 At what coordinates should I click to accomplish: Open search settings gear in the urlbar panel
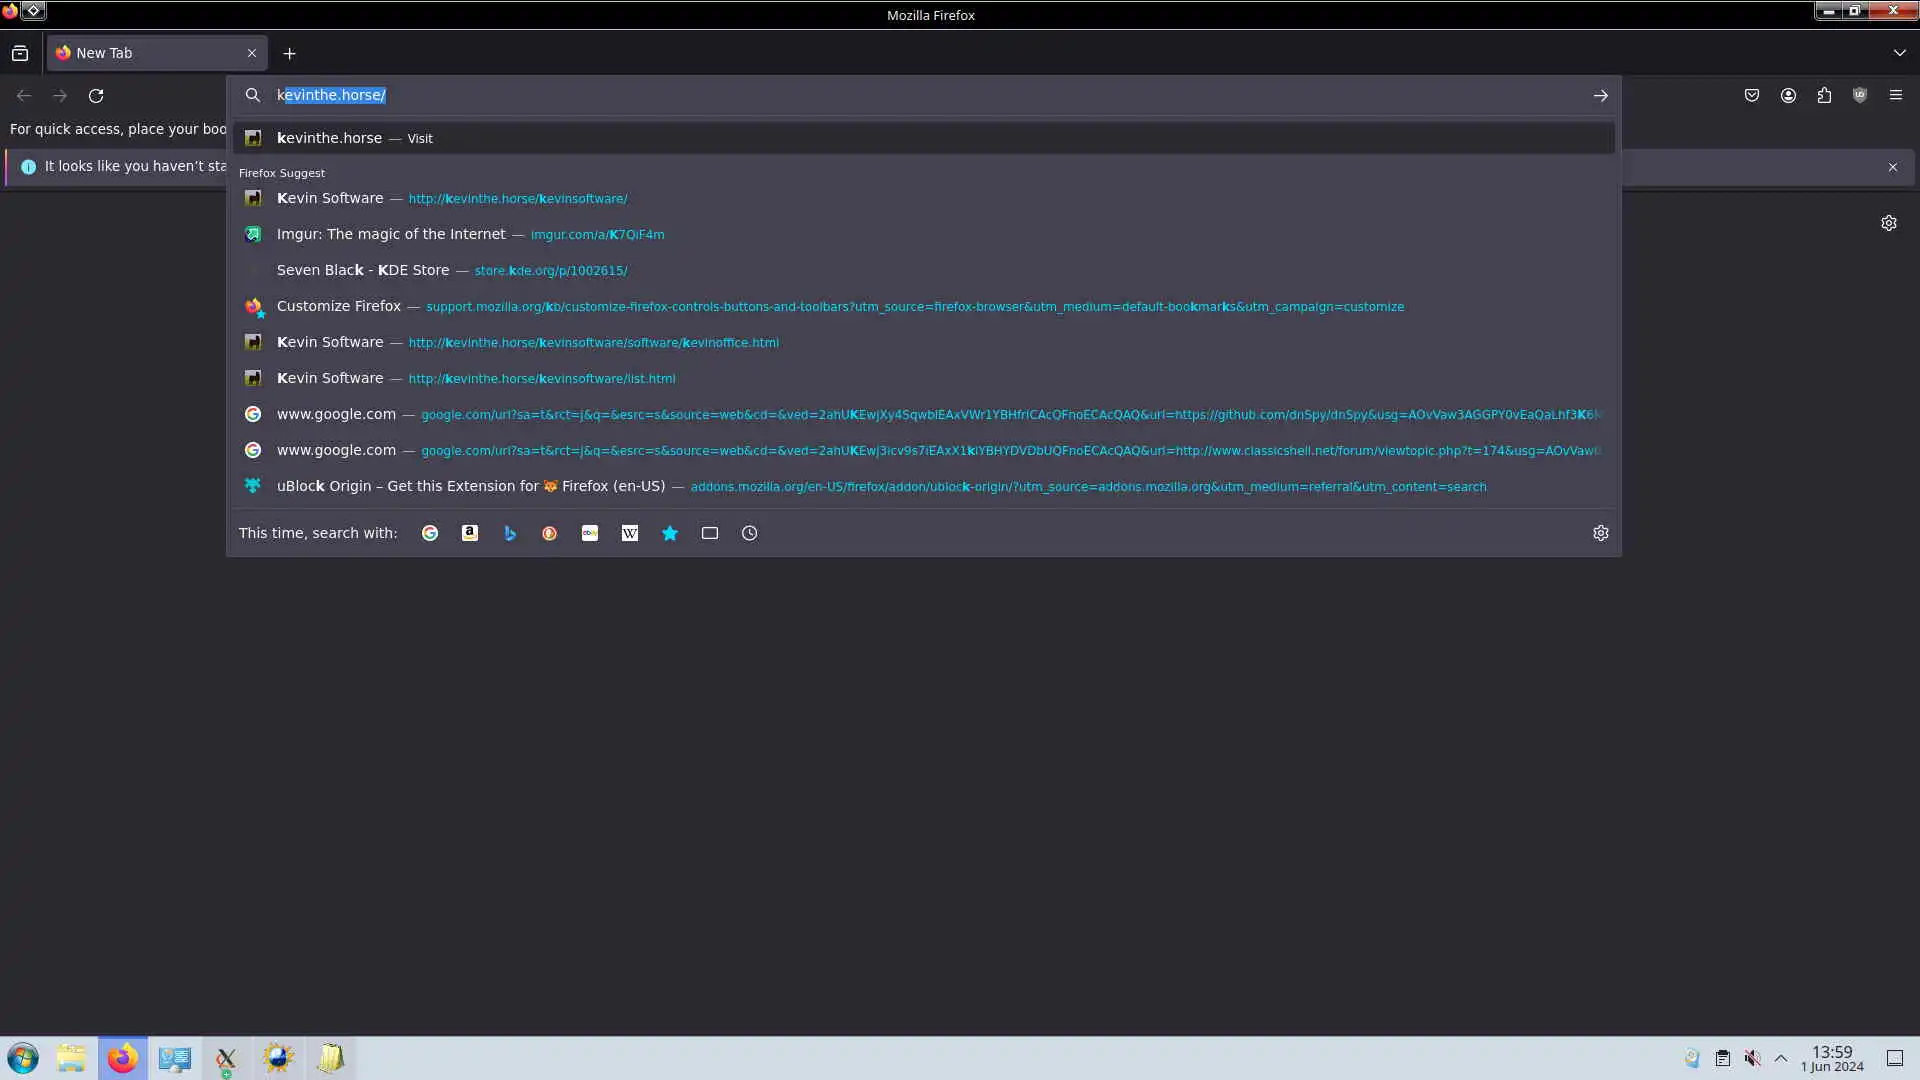point(1600,533)
